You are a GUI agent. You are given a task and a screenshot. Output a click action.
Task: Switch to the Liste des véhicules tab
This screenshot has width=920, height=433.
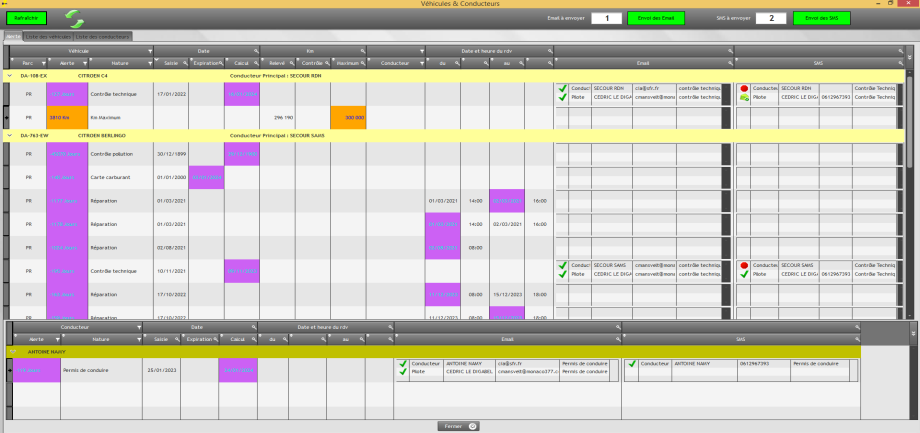pyautogui.click(x=50, y=36)
